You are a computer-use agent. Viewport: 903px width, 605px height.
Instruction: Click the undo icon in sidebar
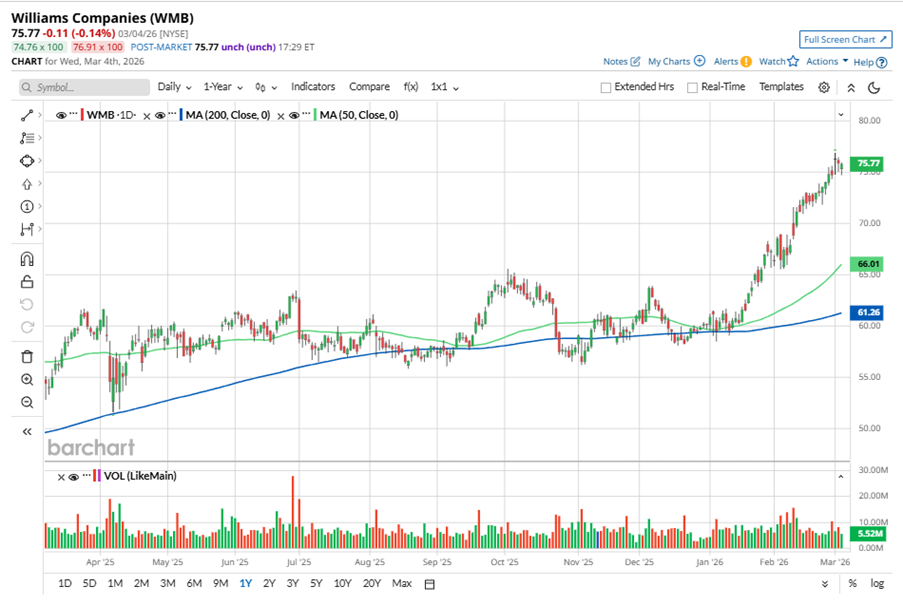click(27, 305)
